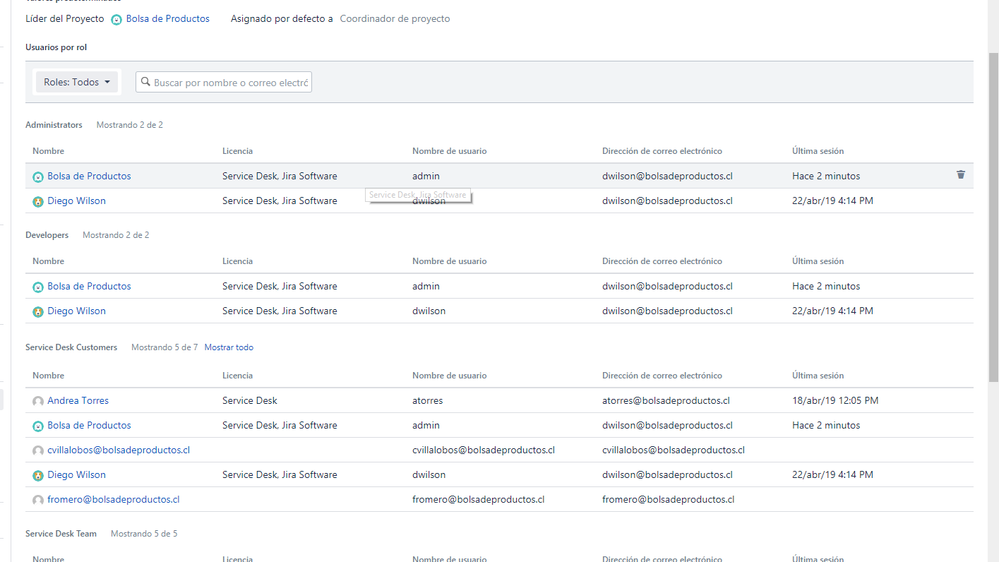Click Hace 2 minutos in Administrators admin row
999x562 pixels.
pyautogui.click(x=826, y=176)
